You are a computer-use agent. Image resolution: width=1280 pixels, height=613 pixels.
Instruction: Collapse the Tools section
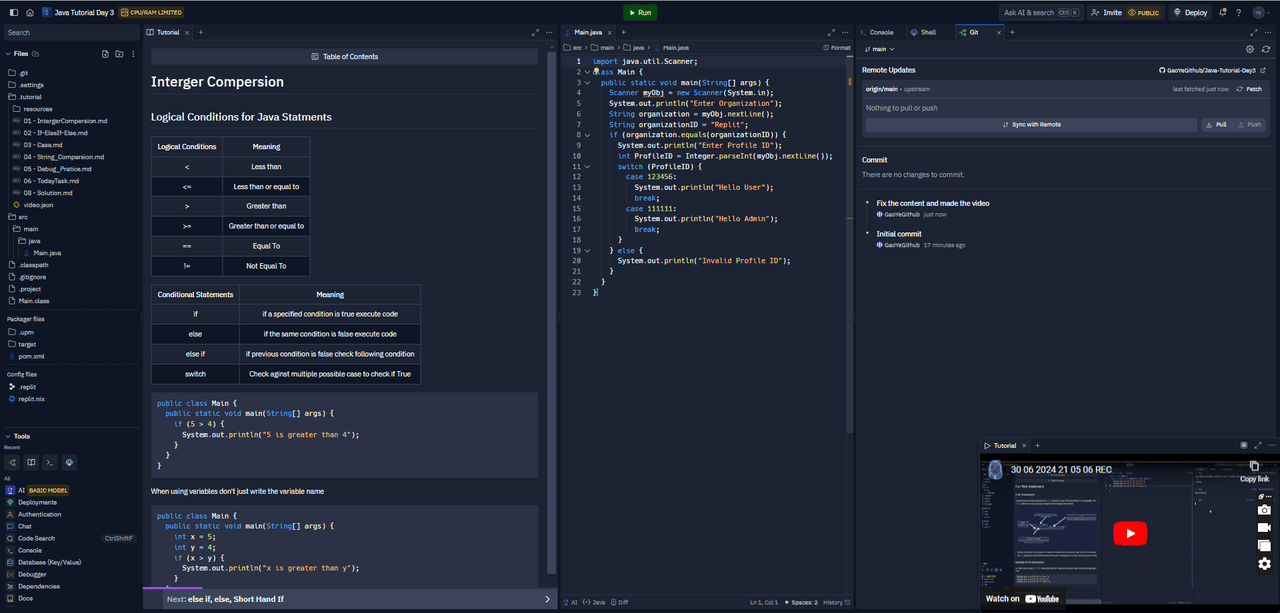click(9, 436)
